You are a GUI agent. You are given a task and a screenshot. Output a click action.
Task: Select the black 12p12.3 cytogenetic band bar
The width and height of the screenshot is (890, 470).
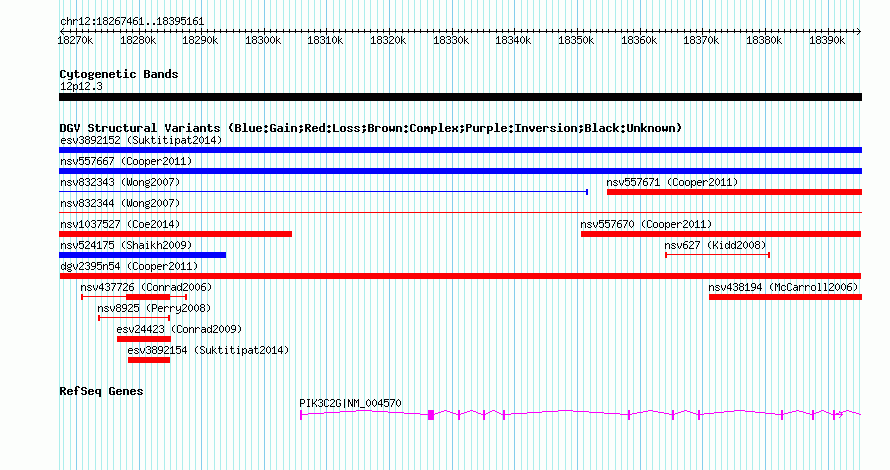[460, 97]
